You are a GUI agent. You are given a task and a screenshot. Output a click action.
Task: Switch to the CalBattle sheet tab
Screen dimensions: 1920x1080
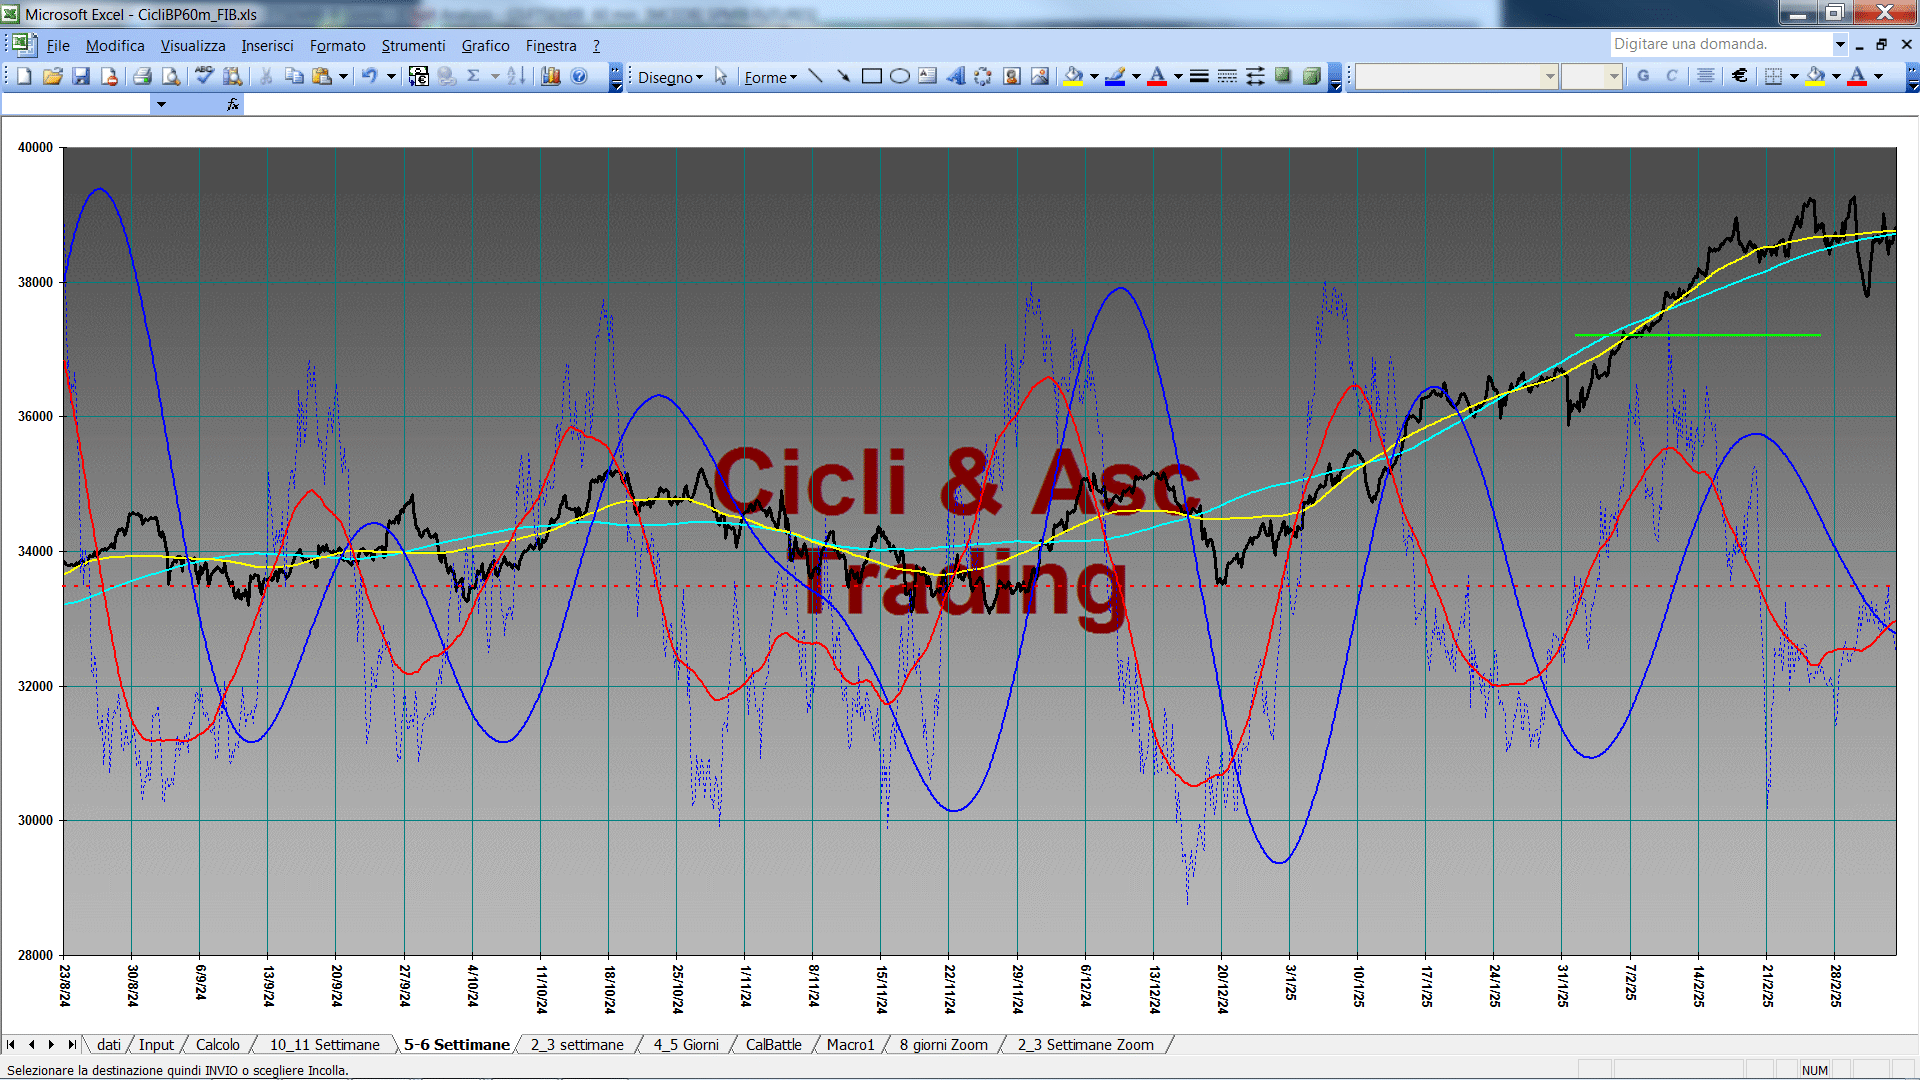773,1044
